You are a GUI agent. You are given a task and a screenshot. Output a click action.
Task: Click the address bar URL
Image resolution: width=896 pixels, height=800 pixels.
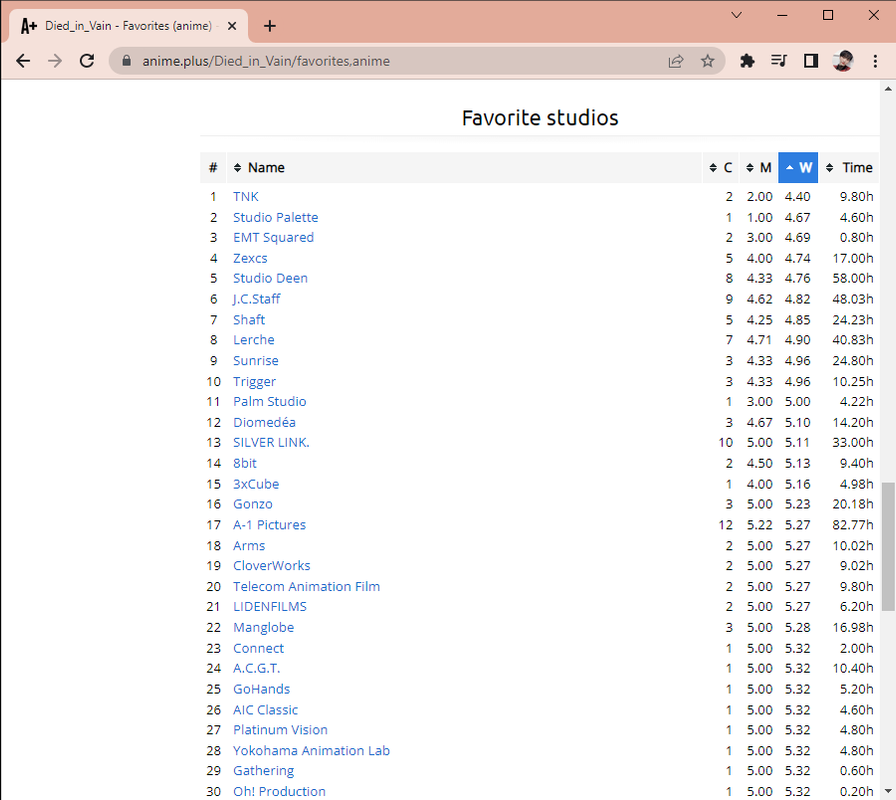pyautogui.click(x=266, y=61)
